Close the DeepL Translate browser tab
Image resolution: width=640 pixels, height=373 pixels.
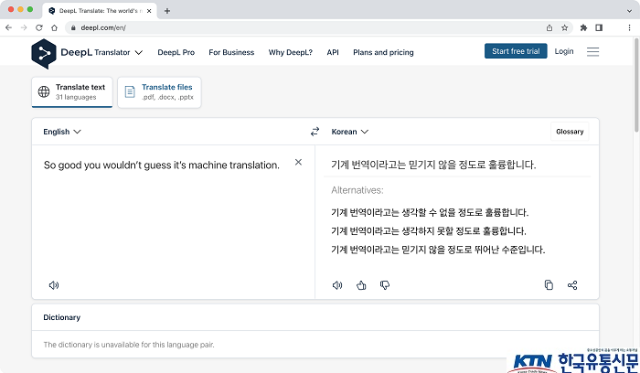[149, 11]
